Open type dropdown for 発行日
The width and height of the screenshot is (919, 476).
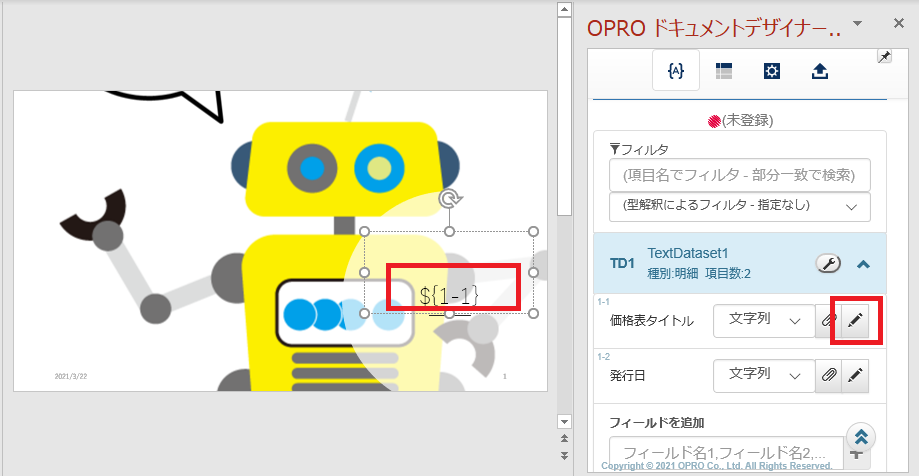(764, 376)
